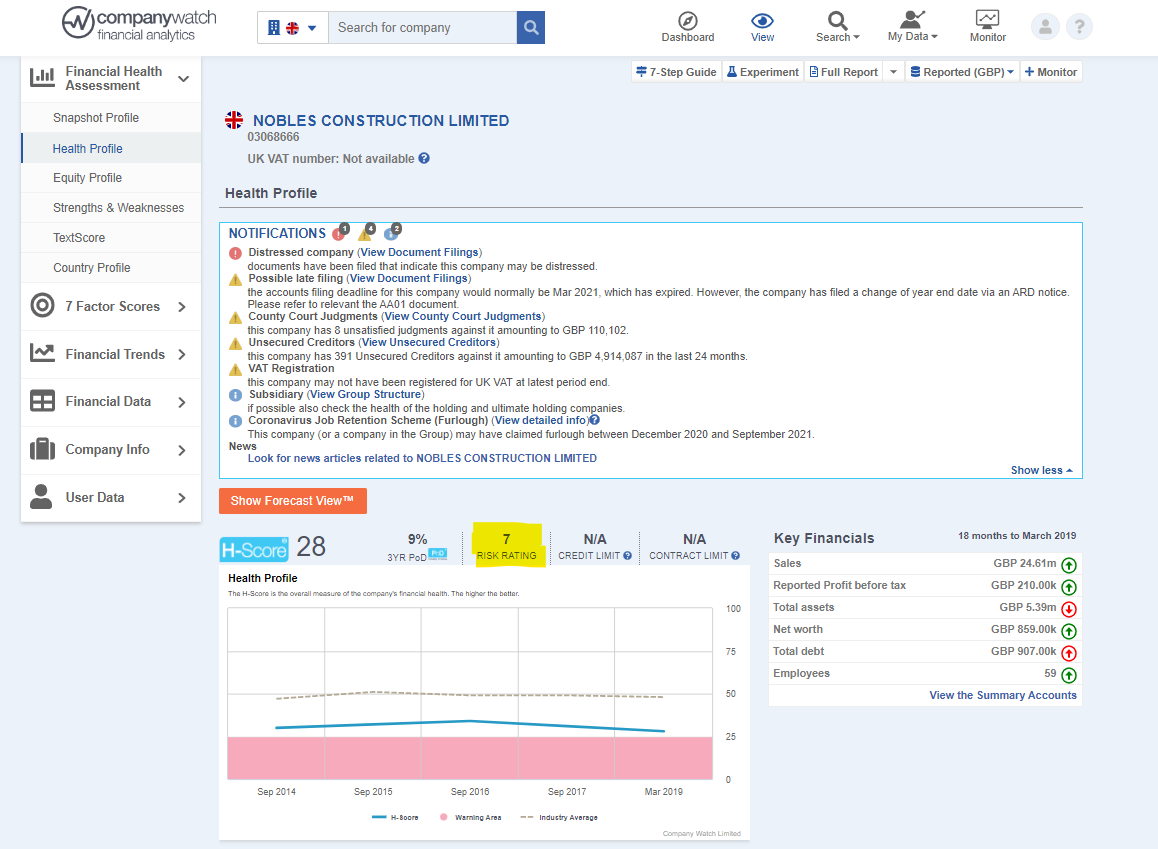Open furlough View detailed info link

pos(541,420)
